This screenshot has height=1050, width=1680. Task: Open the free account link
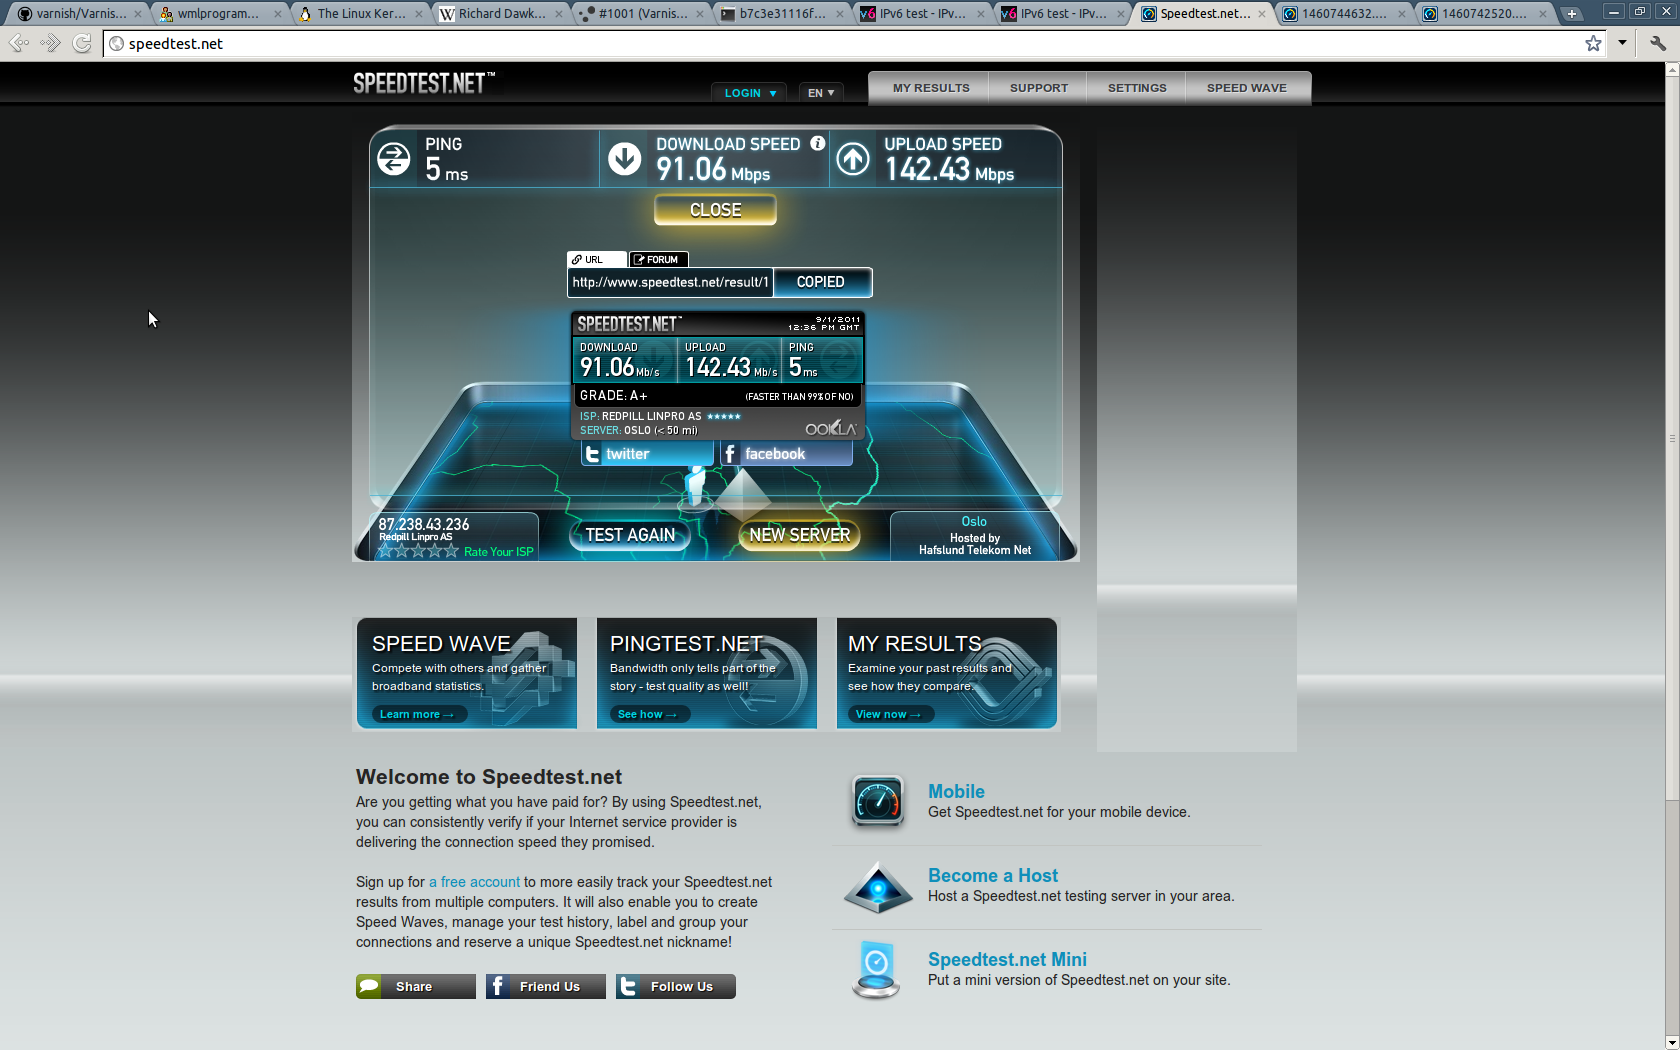pyautogui.click(x=474, y=882)
